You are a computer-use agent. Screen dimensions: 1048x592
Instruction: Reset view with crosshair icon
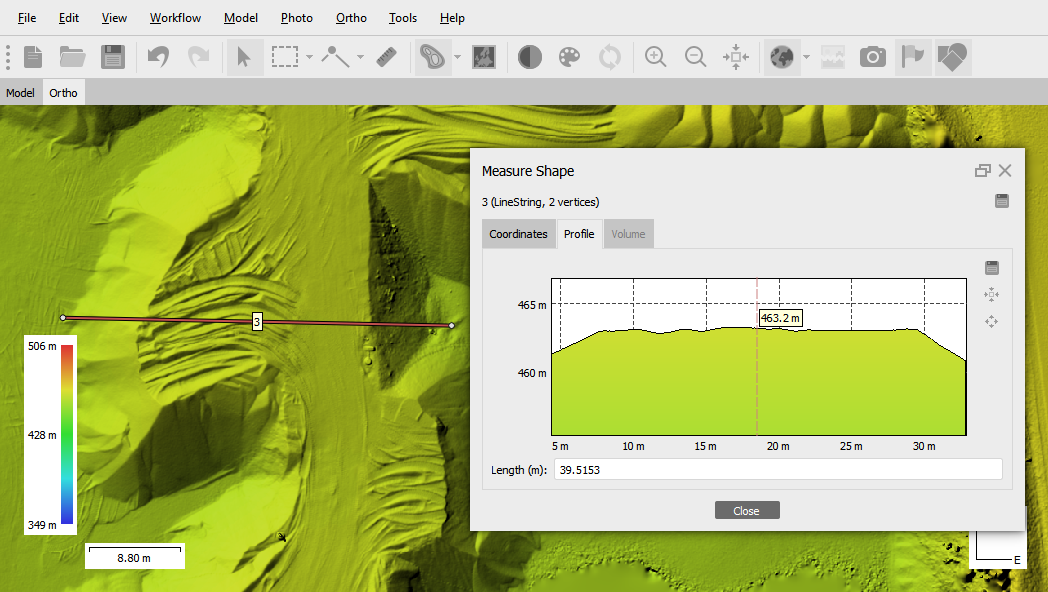click(x=736, y=57)
